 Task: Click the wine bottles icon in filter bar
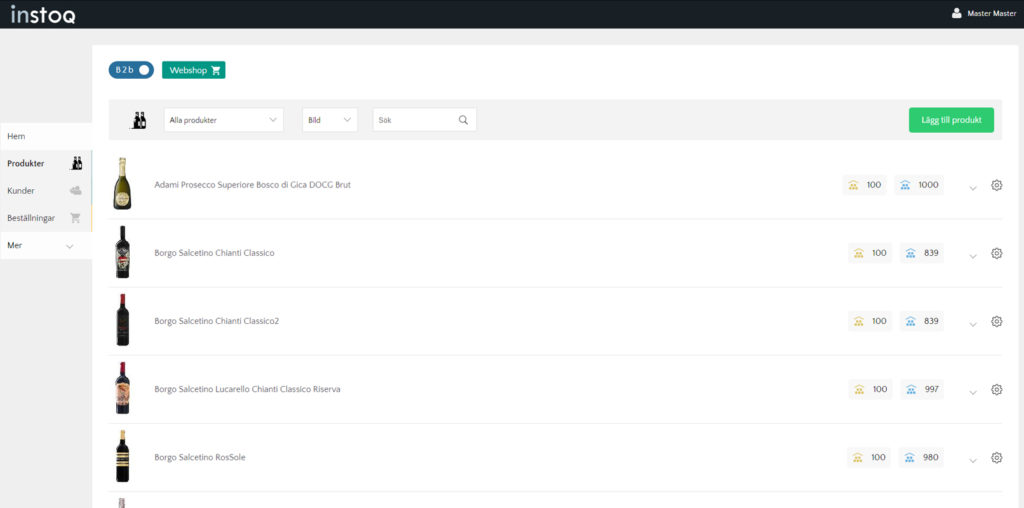(x=139, y=120)
